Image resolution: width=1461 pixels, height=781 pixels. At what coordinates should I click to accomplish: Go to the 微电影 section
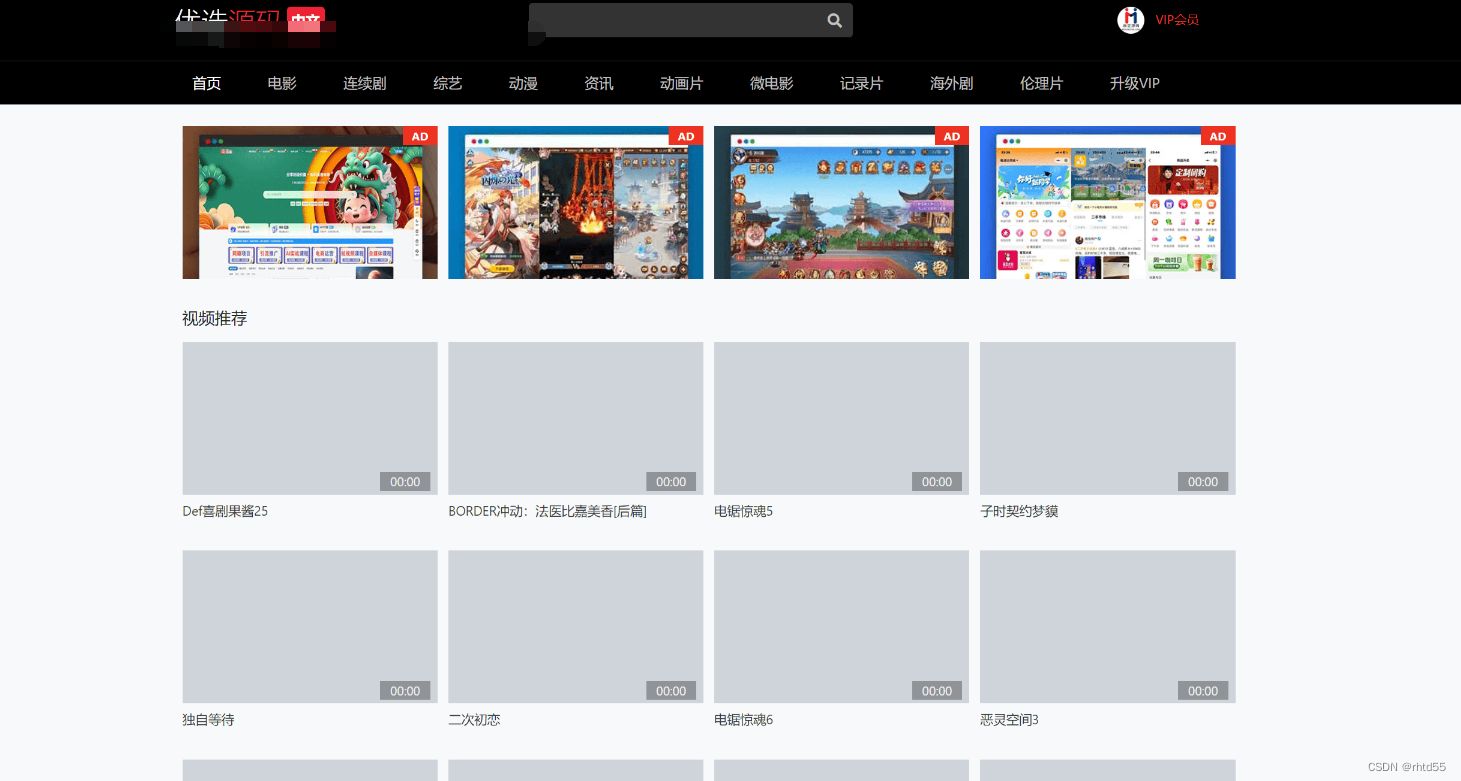pos(770,83)
